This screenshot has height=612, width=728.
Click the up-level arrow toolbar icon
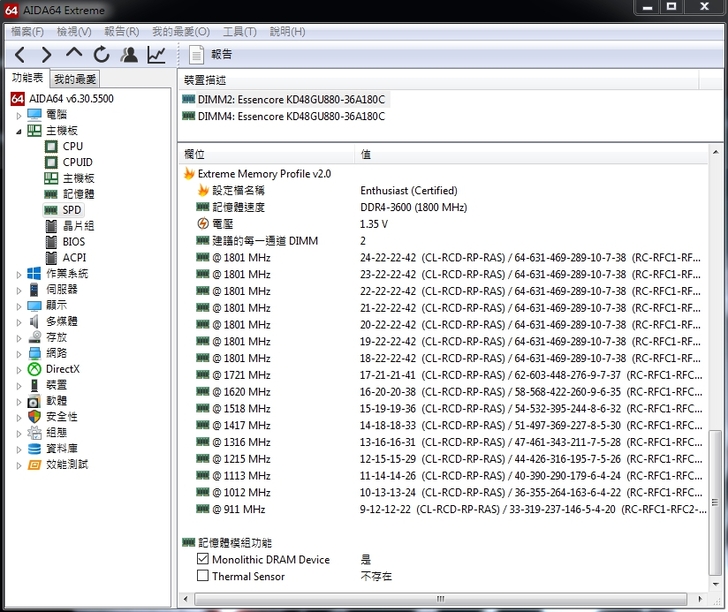(x=74, y=53)
